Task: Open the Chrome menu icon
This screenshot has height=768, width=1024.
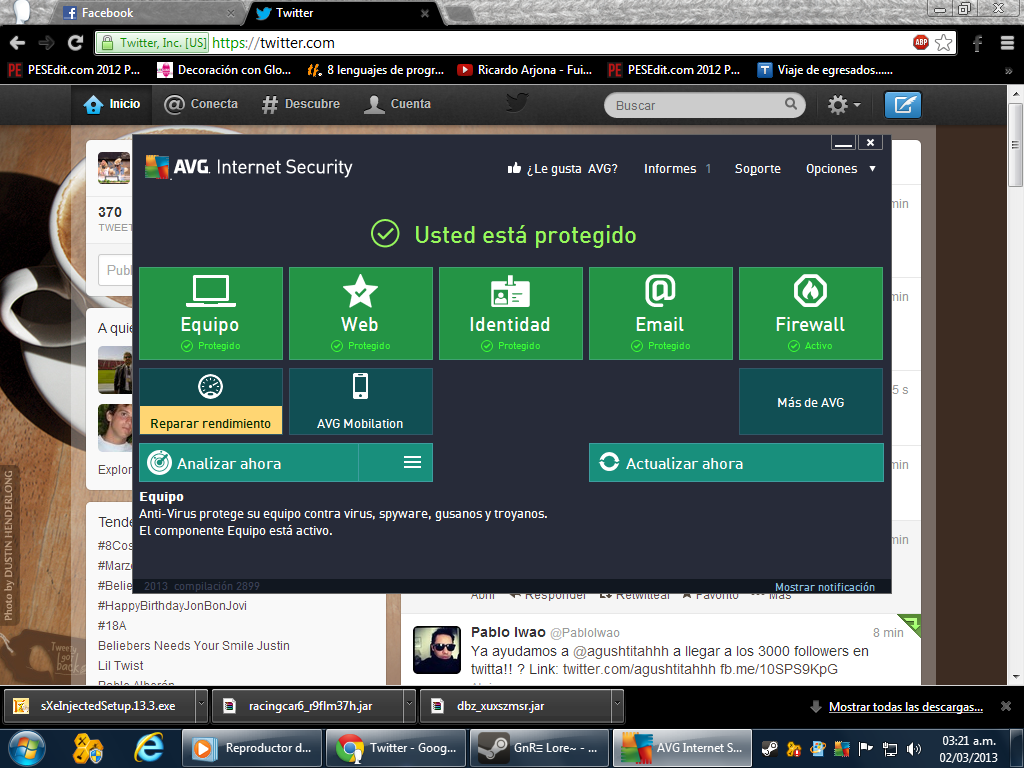Action: pyautogui.click(x=1007, y=43)
